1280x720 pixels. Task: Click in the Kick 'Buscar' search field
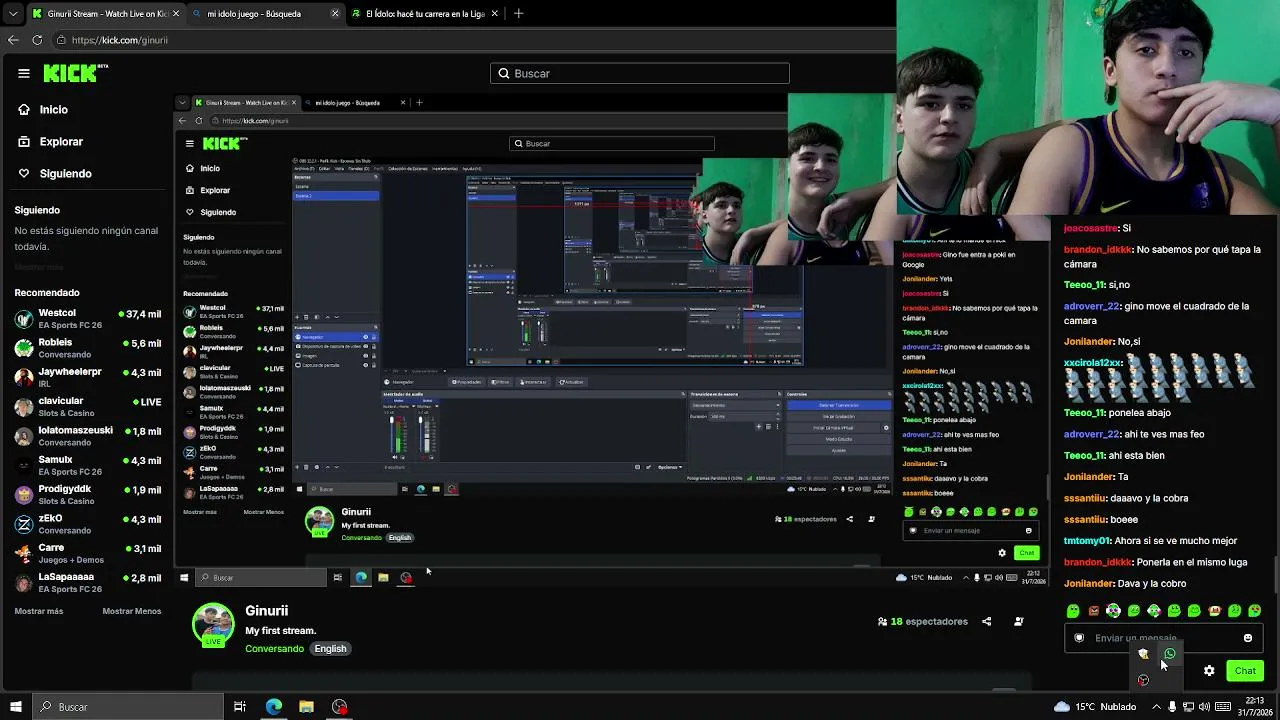pos(640,73)
